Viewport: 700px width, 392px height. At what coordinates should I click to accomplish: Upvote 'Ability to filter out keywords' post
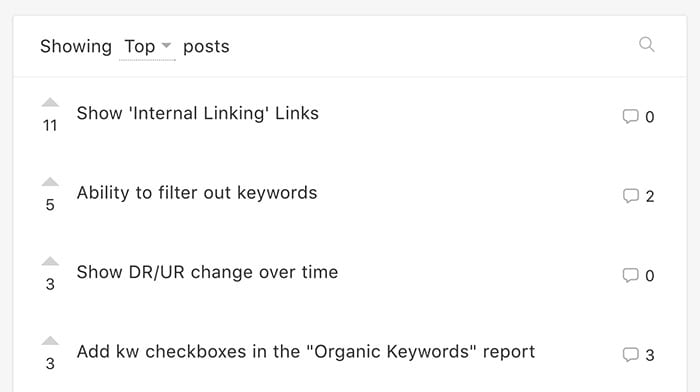point(50,181)
